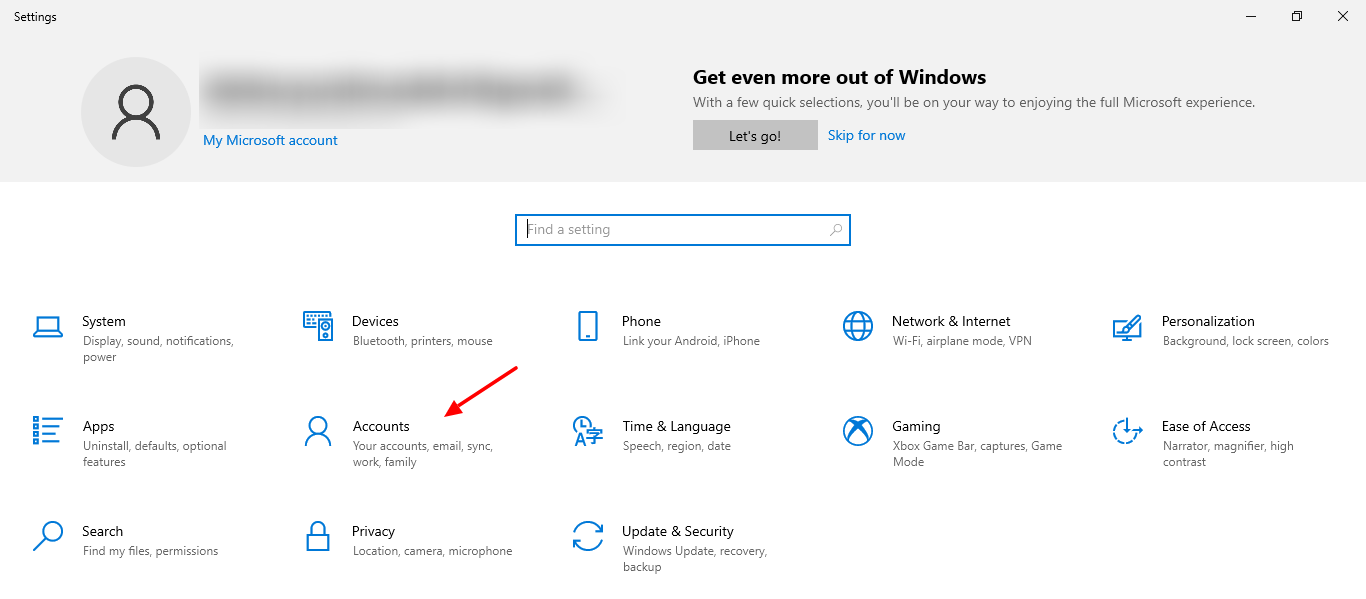This screenshot has height=599, width=1366.
Task: Click the Time & Language title
Action: click(676, 426)
